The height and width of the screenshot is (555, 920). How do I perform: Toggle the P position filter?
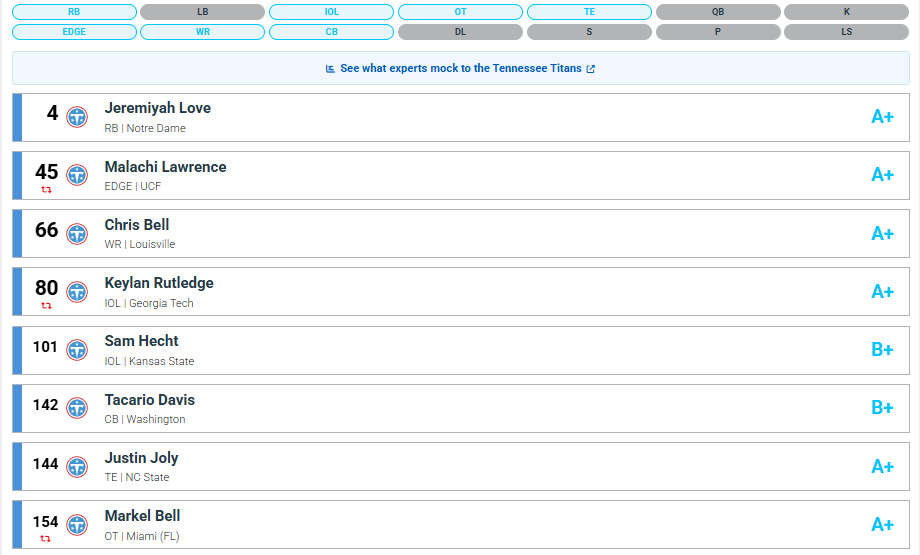click(x=718, y=32)
